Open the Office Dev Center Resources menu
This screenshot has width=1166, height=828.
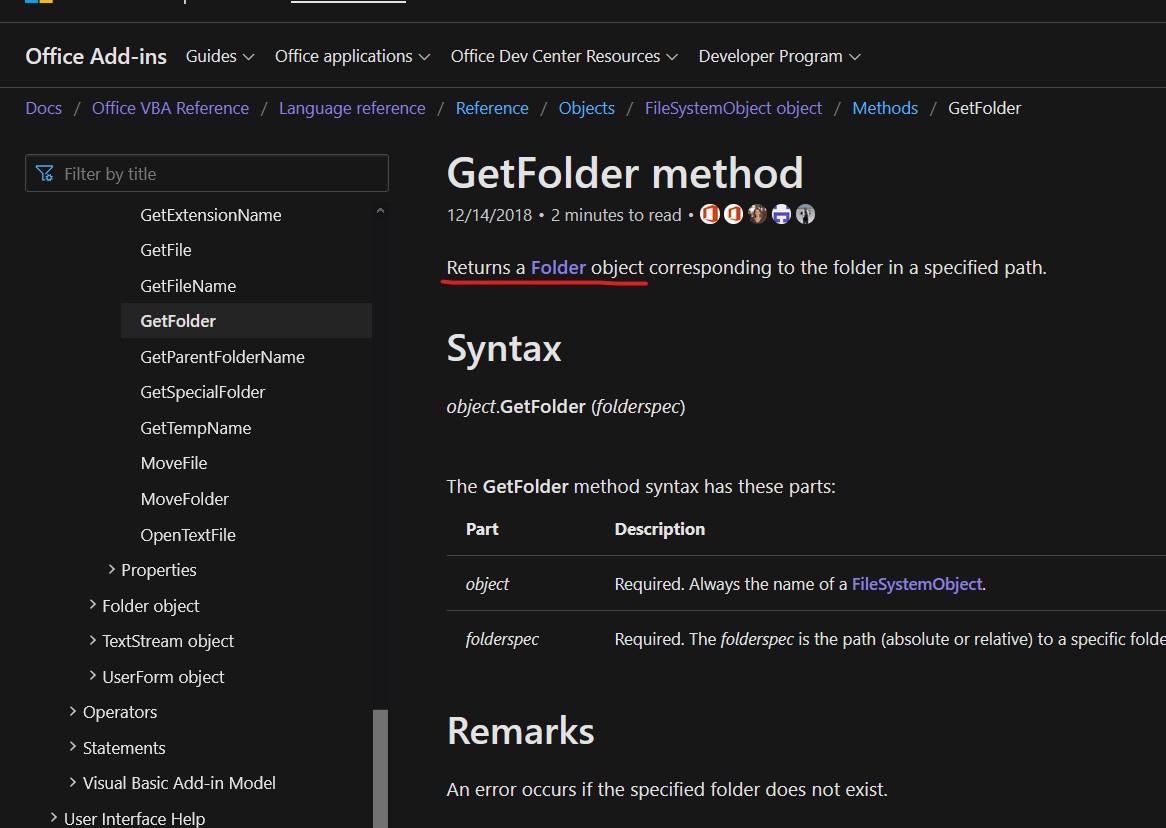(x=564, y=56)
